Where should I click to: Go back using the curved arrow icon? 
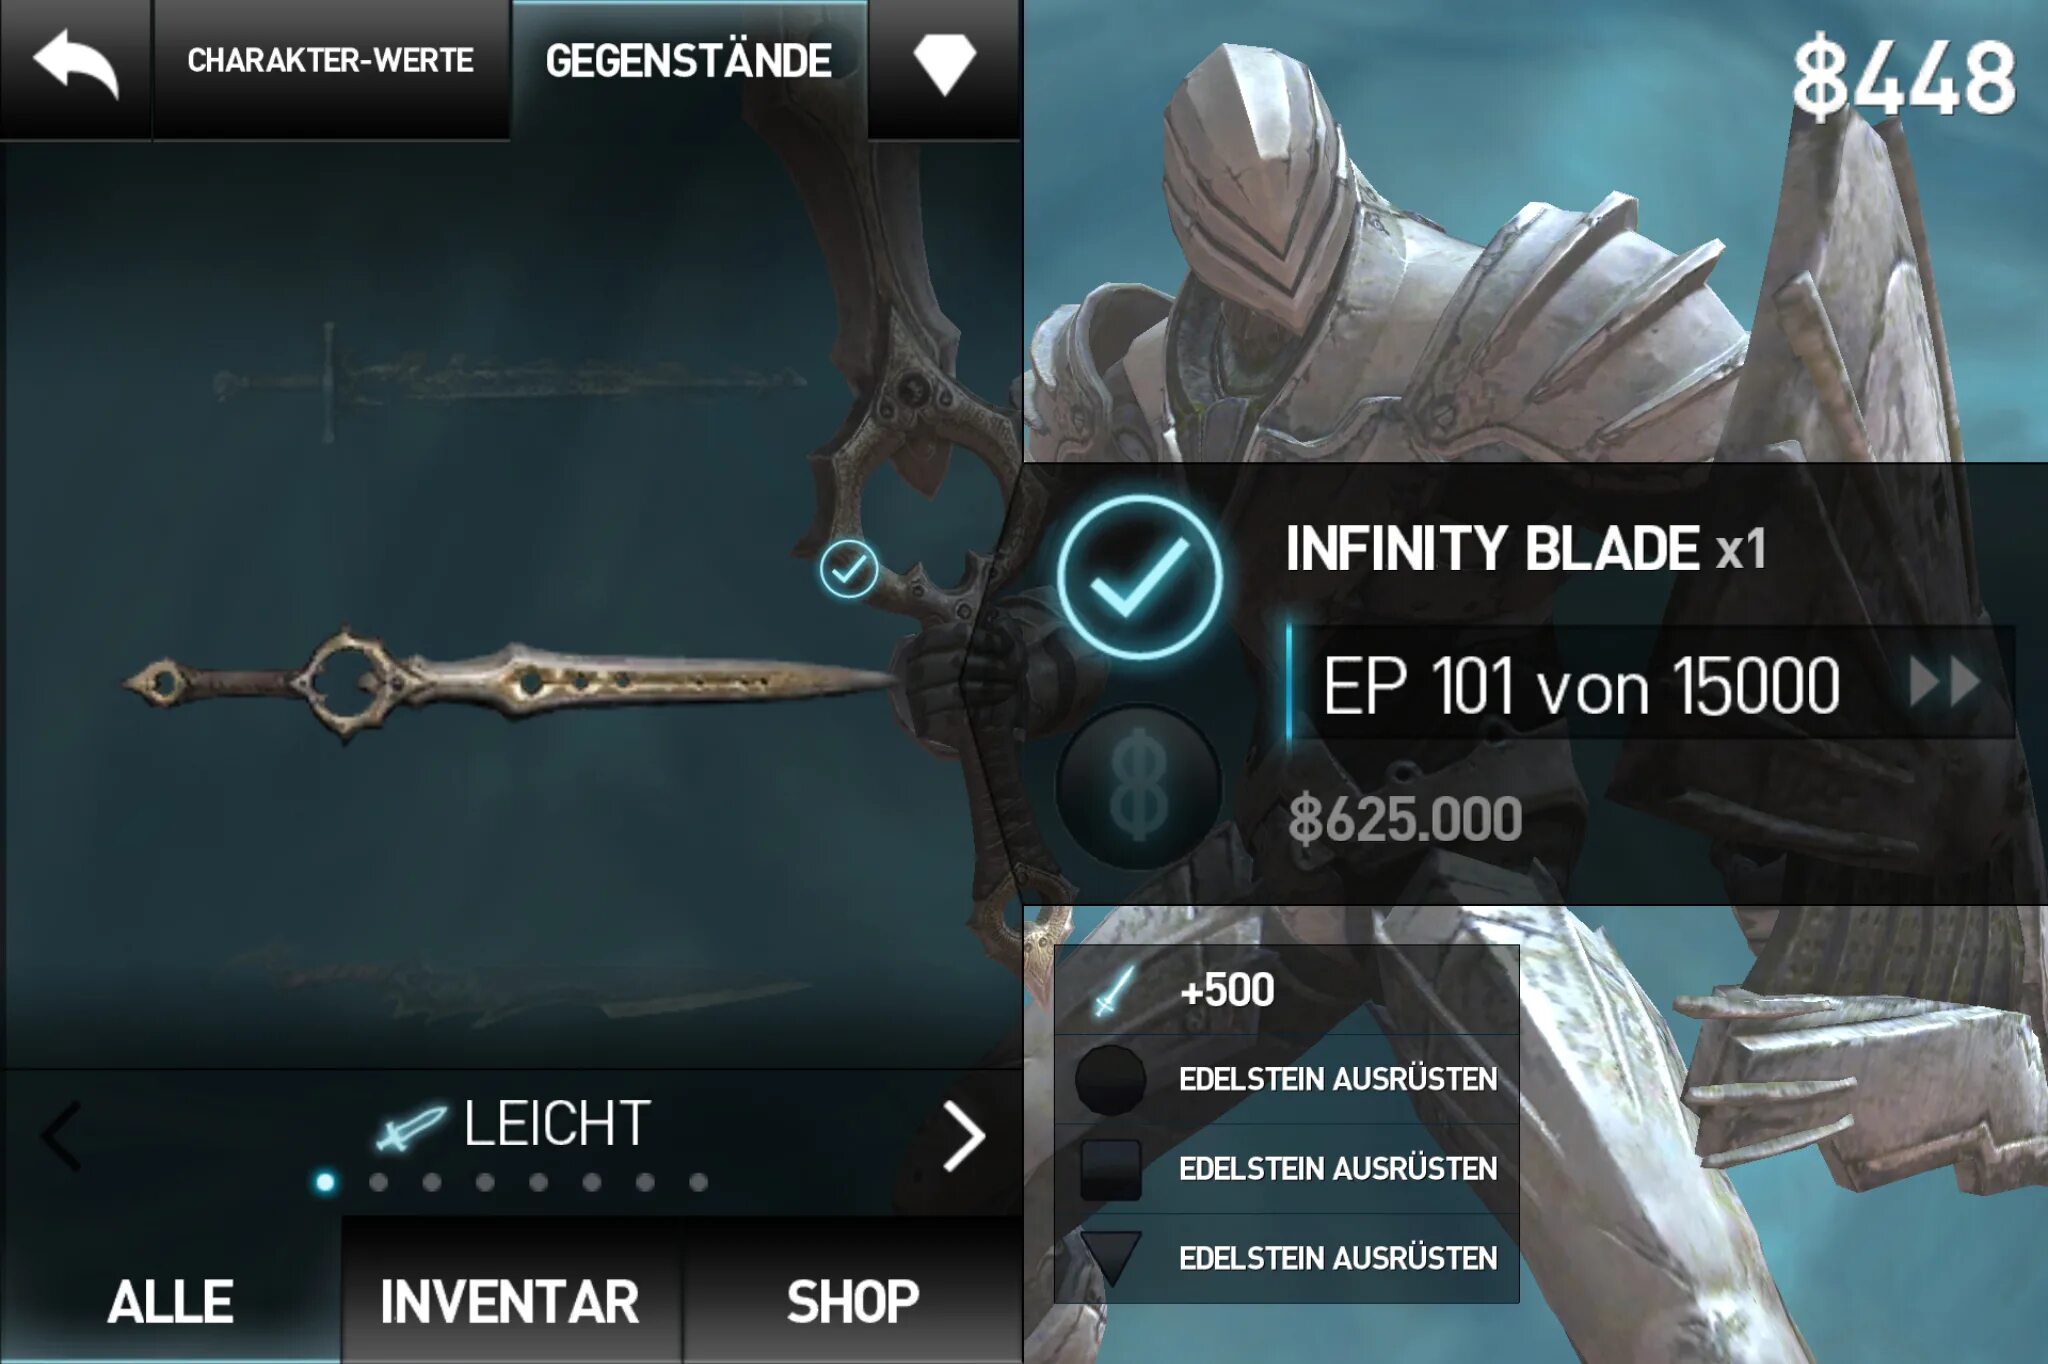[x=76, y=64]
